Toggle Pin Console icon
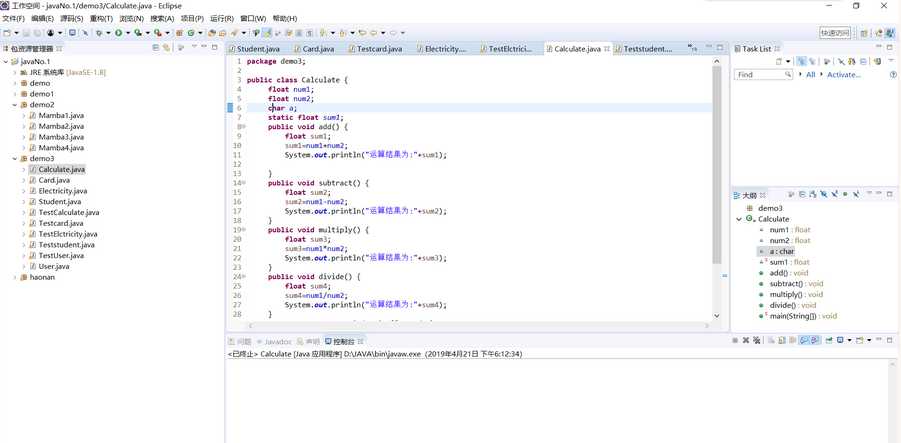The image size is (901, 443). (829, 340)
